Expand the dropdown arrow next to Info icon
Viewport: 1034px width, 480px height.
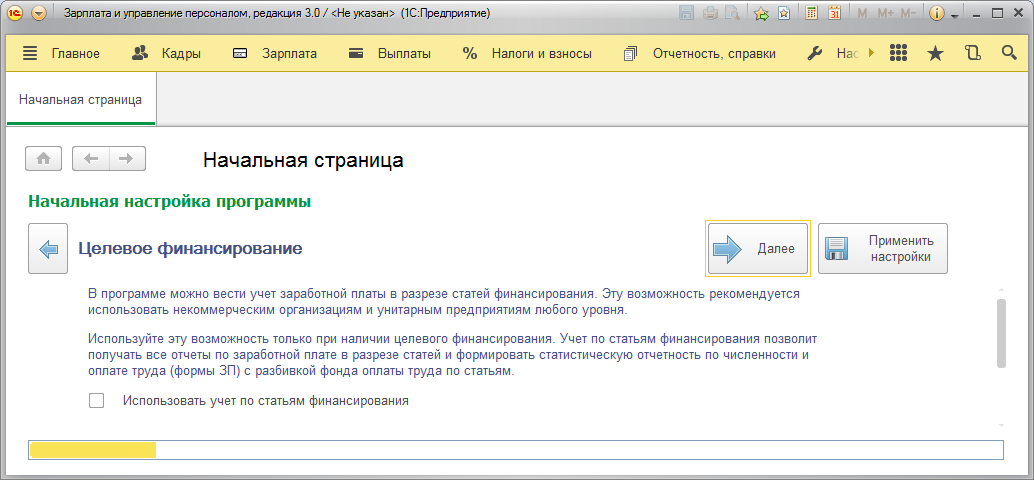tap(954, 15)
